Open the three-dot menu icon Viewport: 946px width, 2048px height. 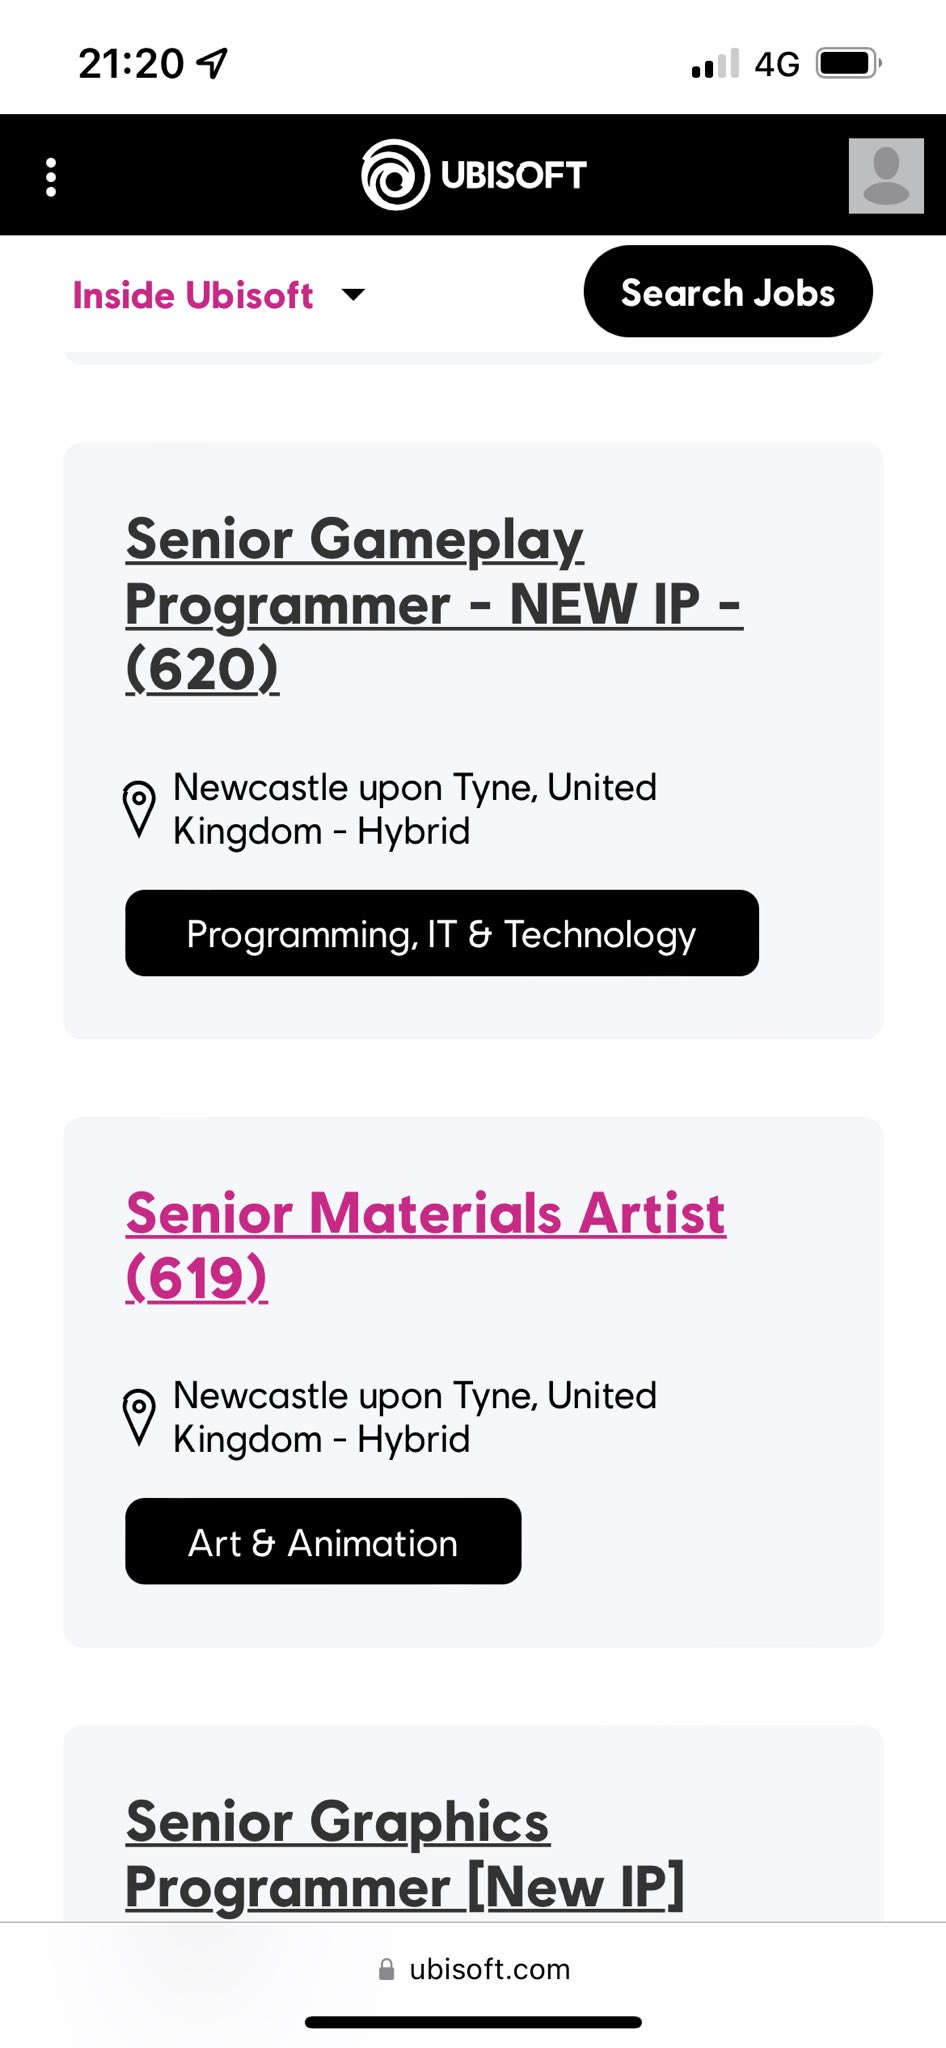tap(51, 177)
